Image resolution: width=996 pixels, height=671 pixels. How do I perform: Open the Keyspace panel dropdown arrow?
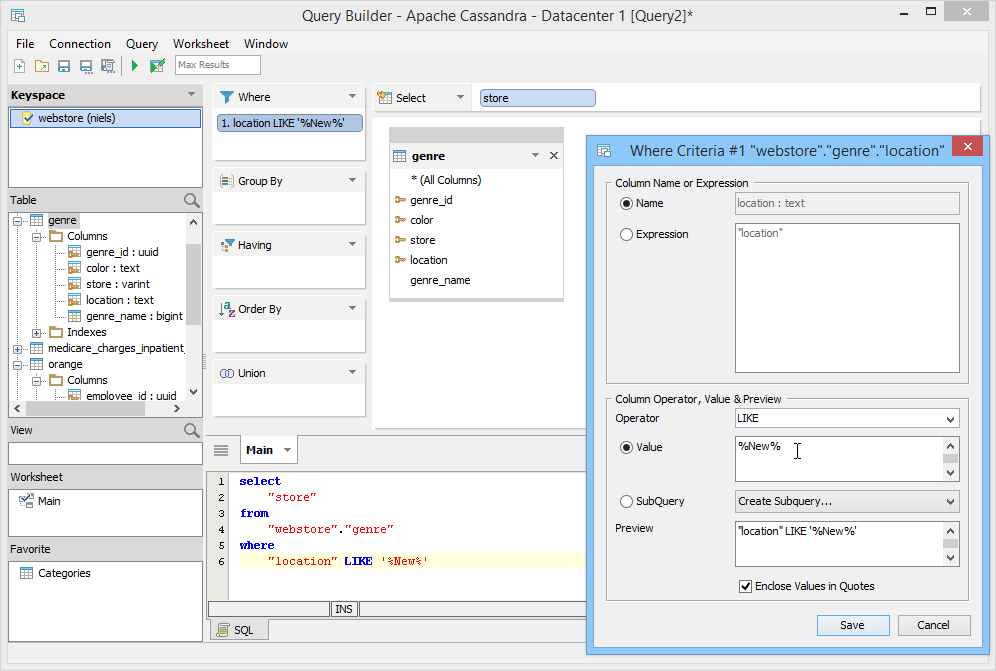(191, 95)
